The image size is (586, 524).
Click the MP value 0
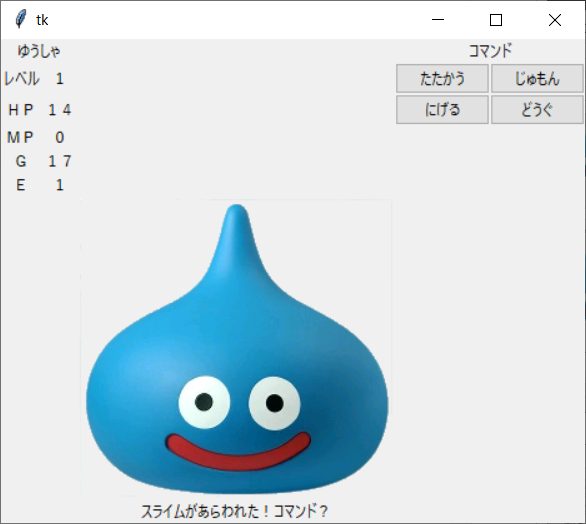(x=60, y=138)
